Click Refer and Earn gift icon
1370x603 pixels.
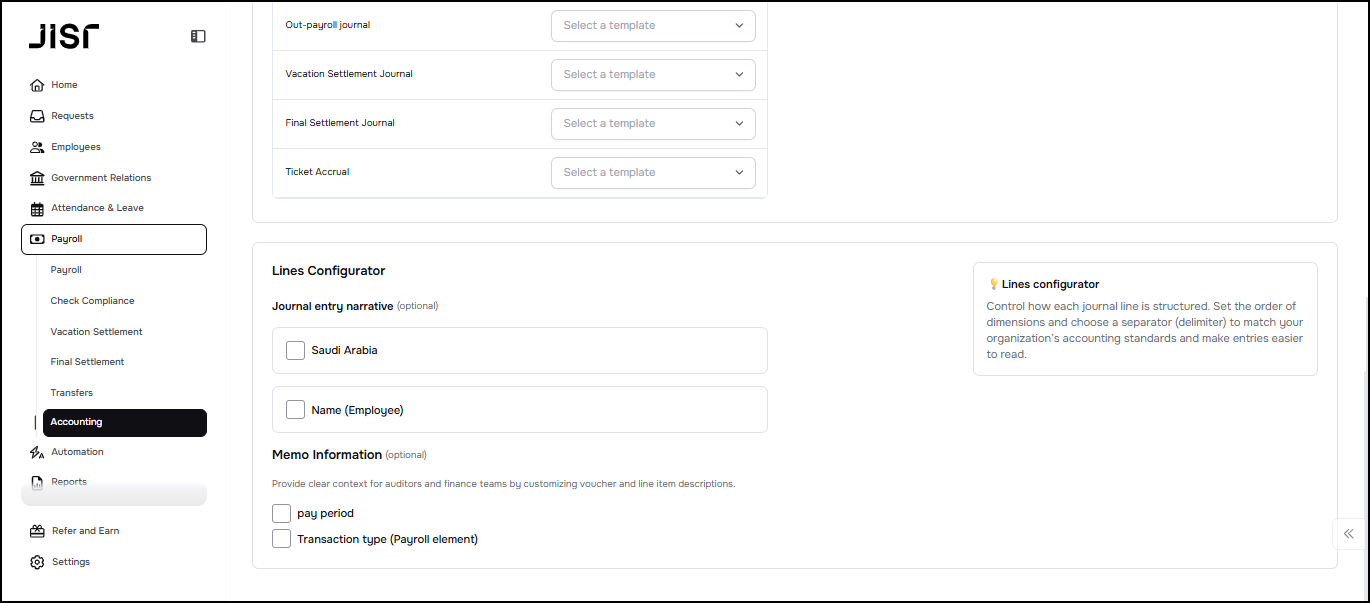click(x=37, y=531)
